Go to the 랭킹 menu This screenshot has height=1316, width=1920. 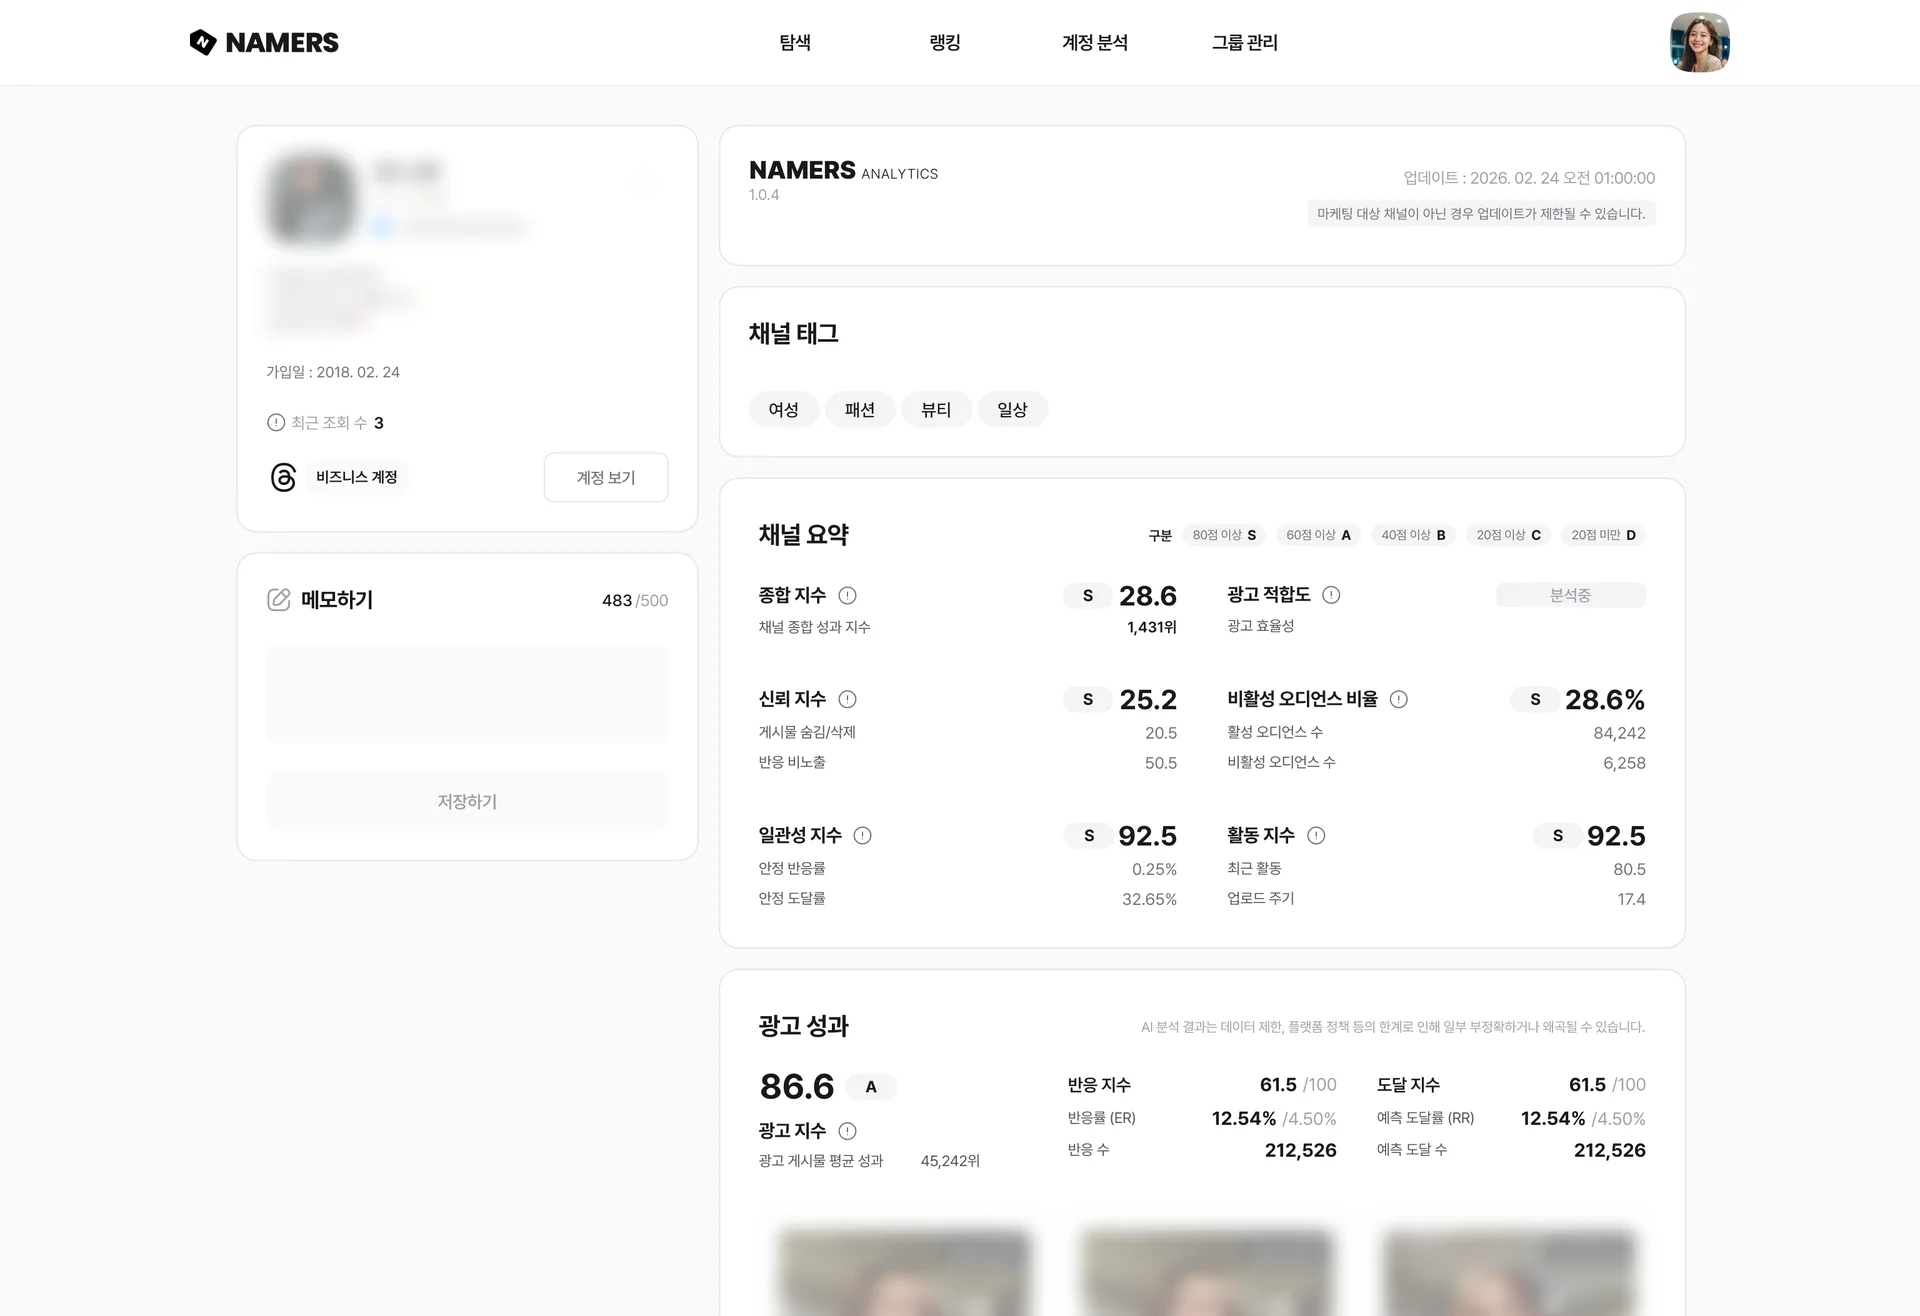[945, 42]
